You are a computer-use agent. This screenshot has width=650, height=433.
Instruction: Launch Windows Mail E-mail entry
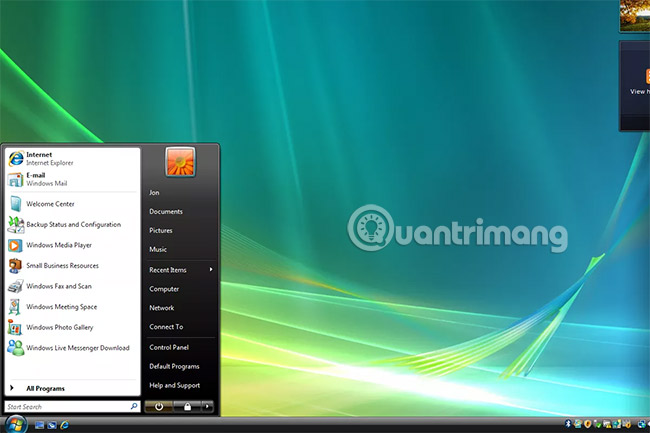pyautogui.click(x=72, y=179)
